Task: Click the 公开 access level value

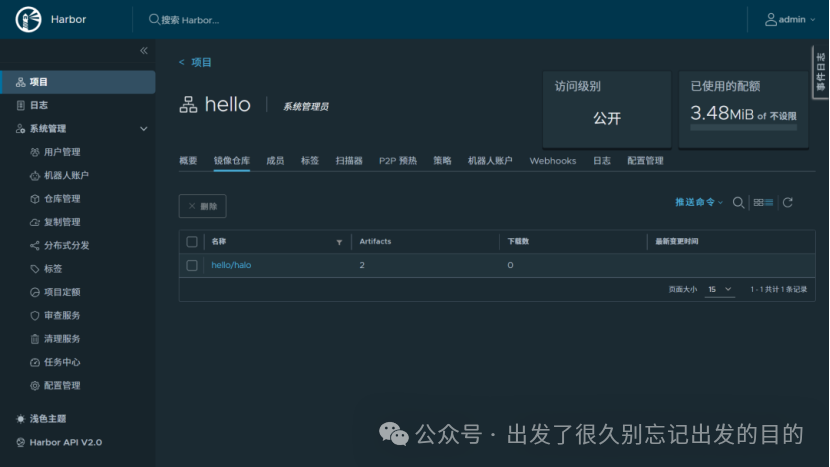Action: [607, 118]
